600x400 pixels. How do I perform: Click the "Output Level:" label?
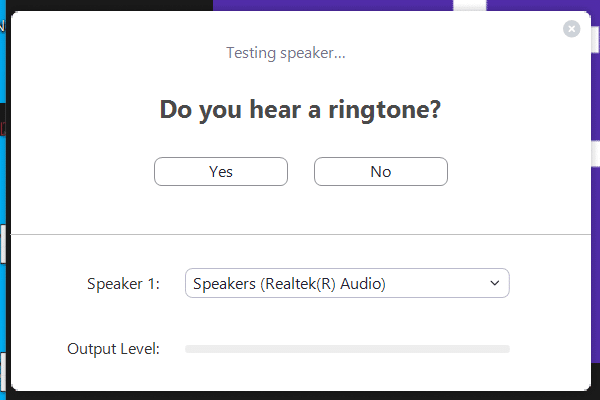[x=113, y=349]
